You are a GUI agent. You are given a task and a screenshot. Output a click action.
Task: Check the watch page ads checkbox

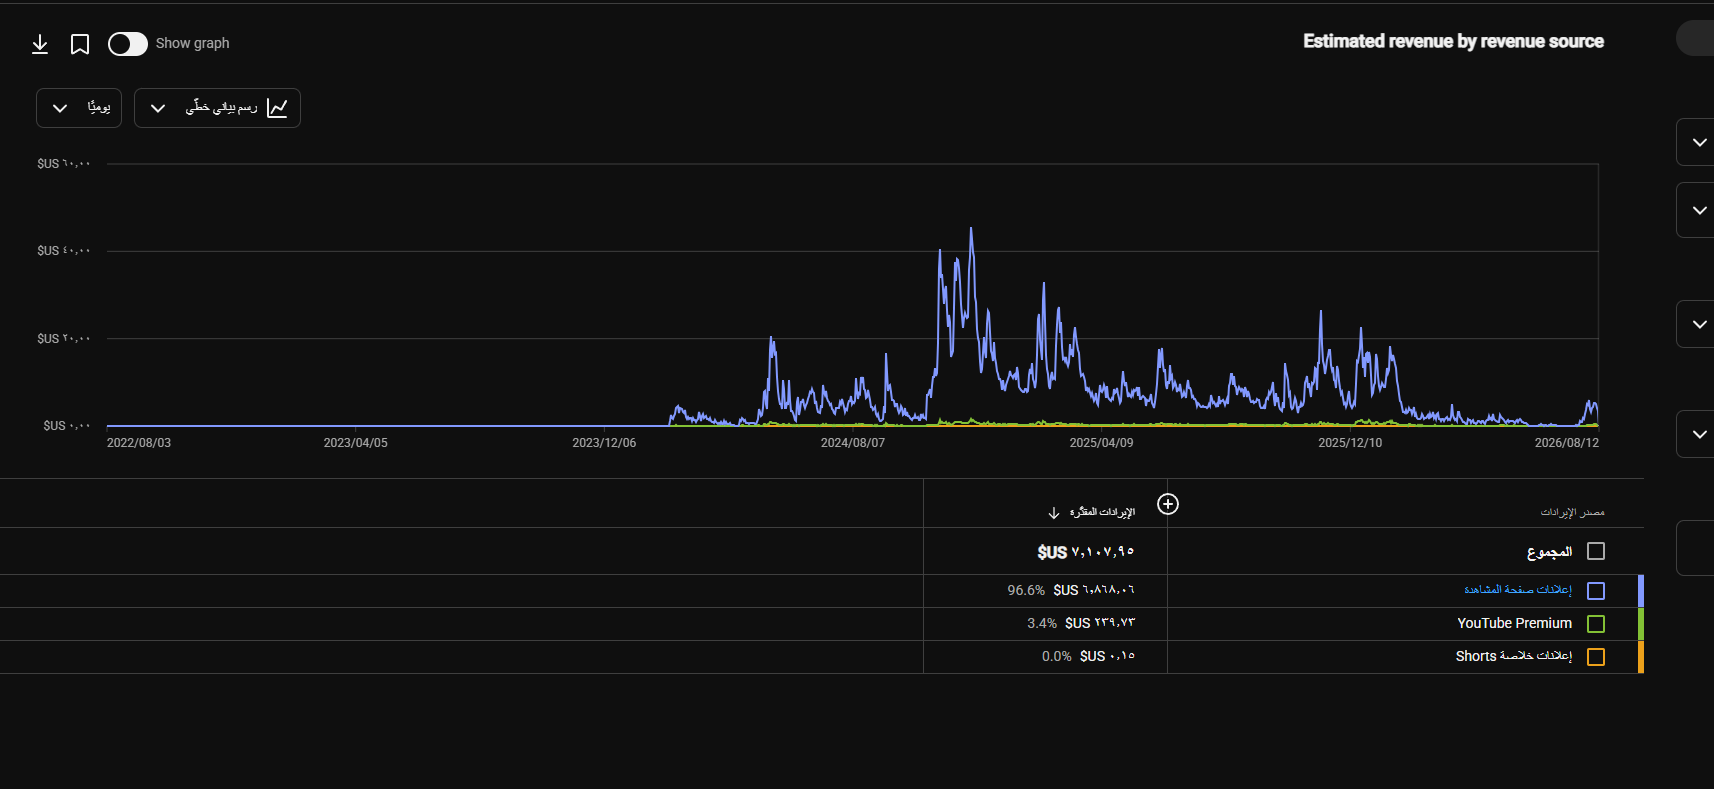[1596, 591]
